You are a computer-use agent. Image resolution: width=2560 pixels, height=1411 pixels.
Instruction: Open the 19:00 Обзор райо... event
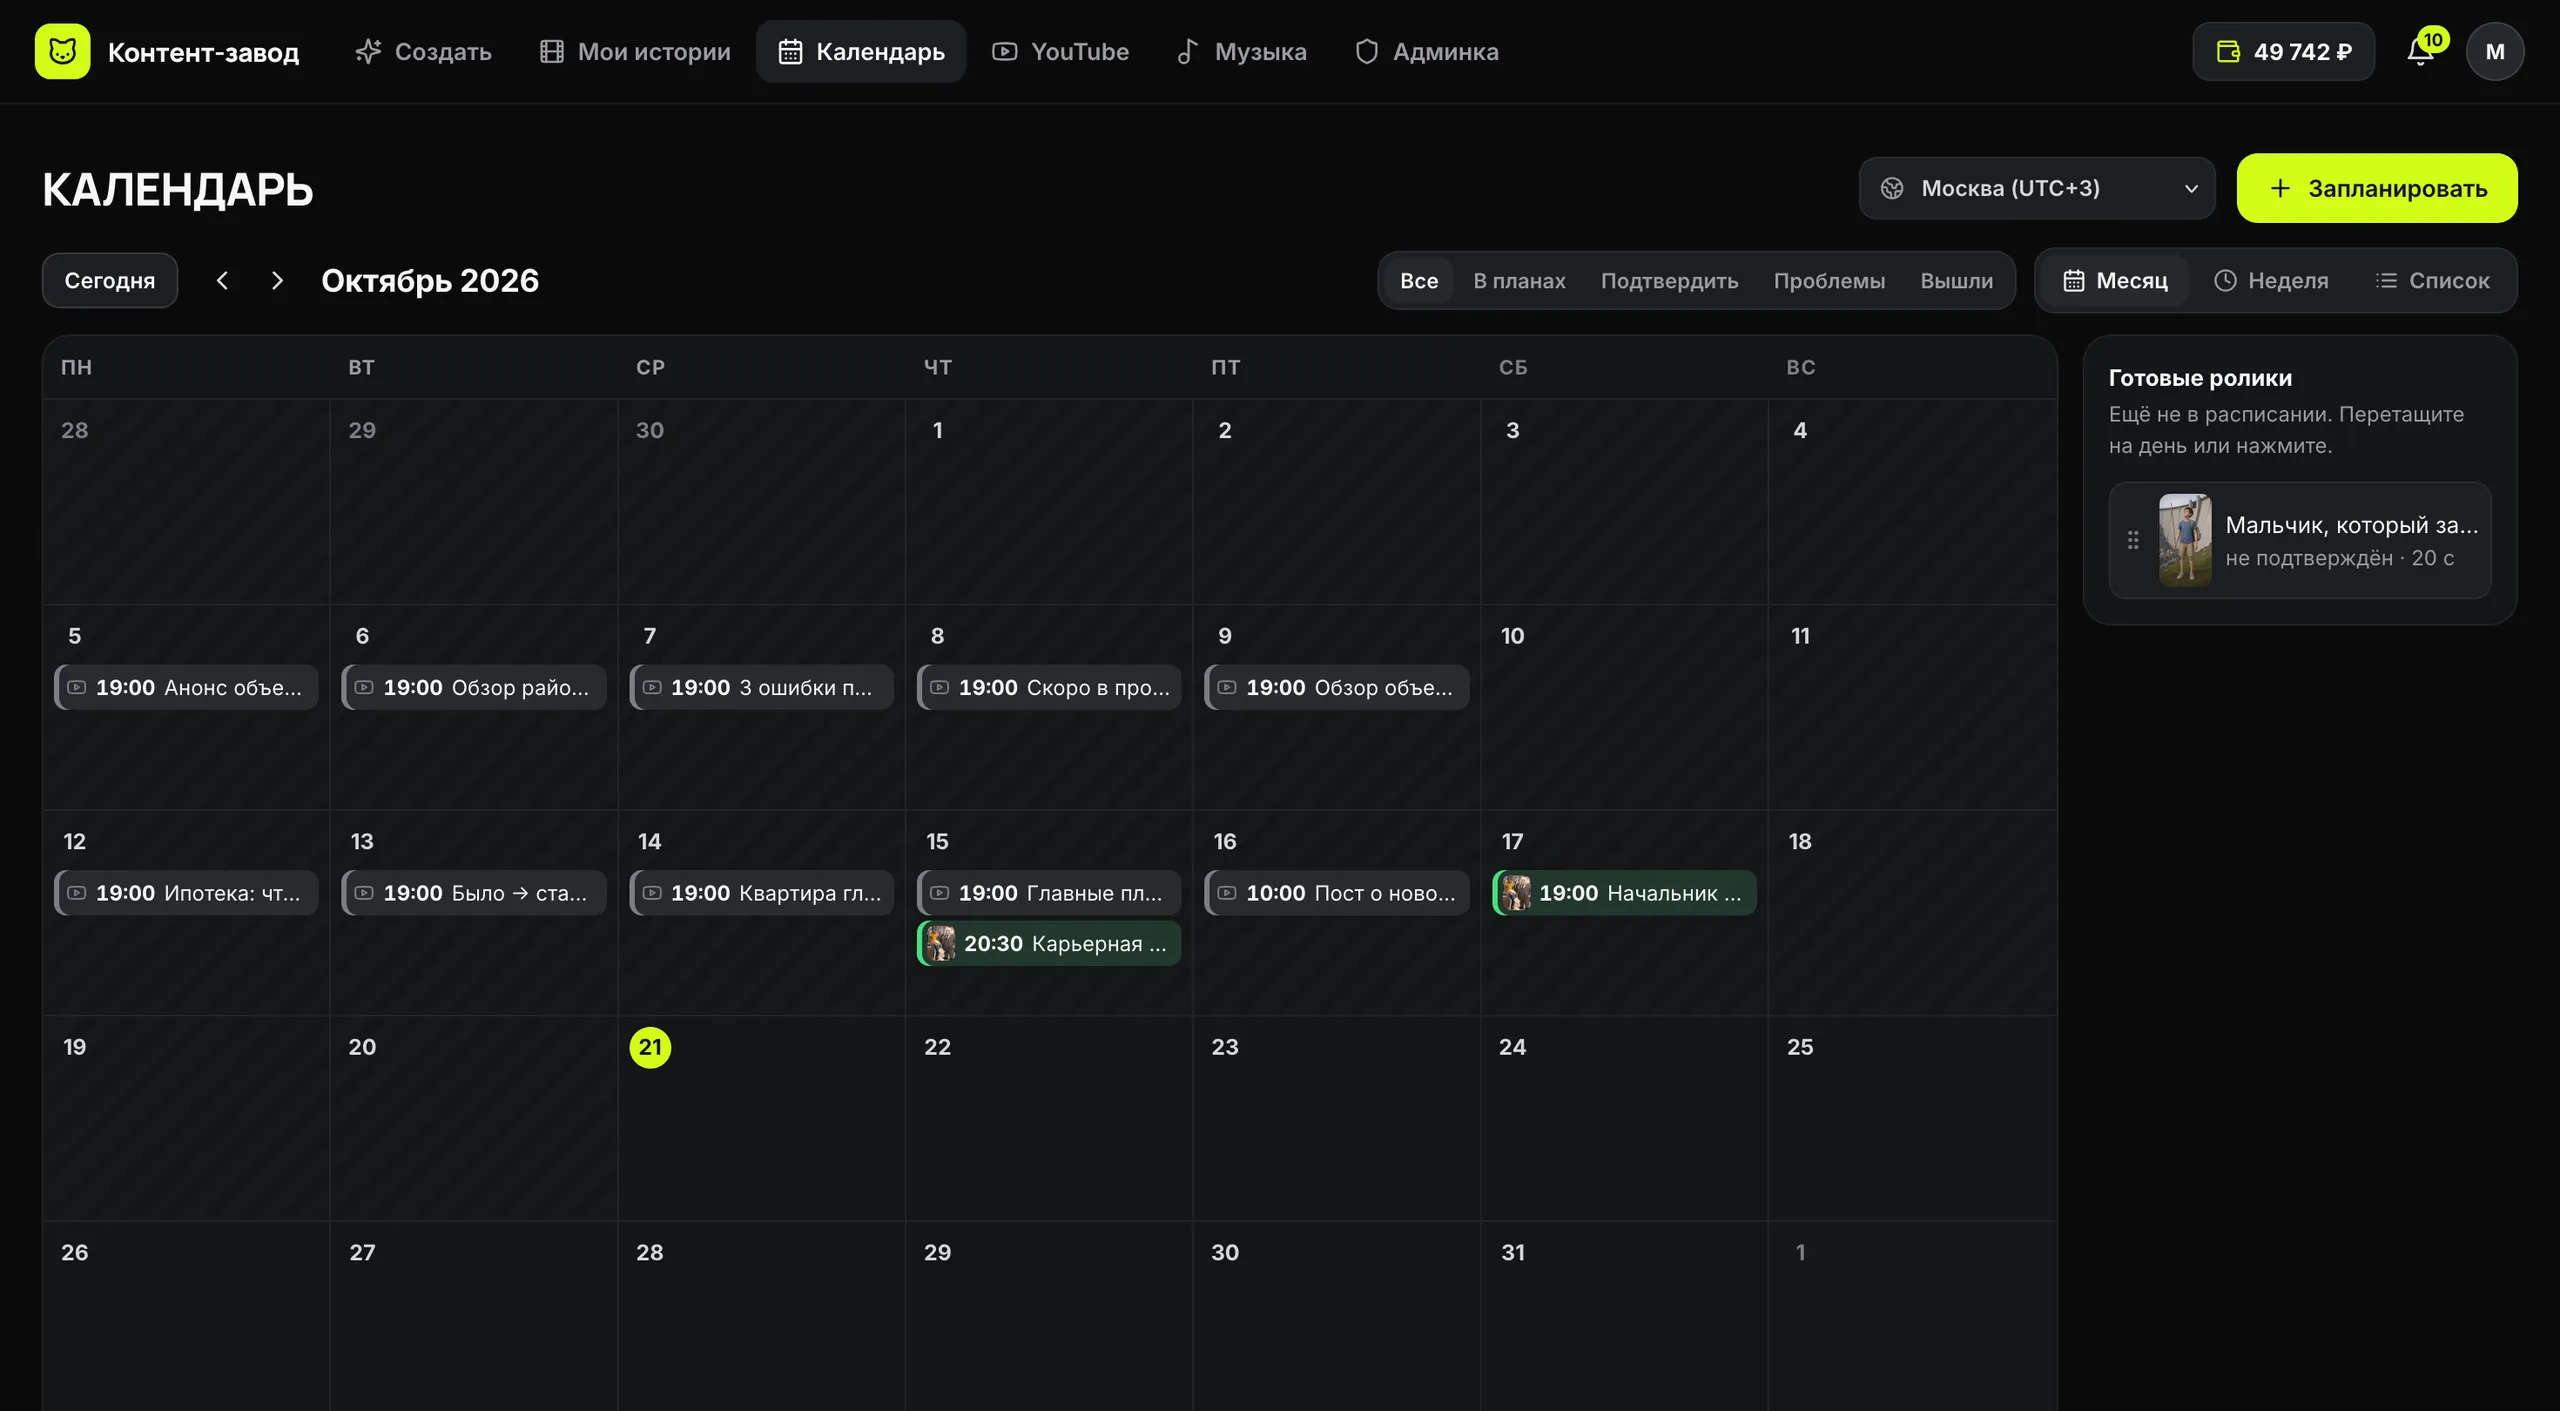[474, 688]
